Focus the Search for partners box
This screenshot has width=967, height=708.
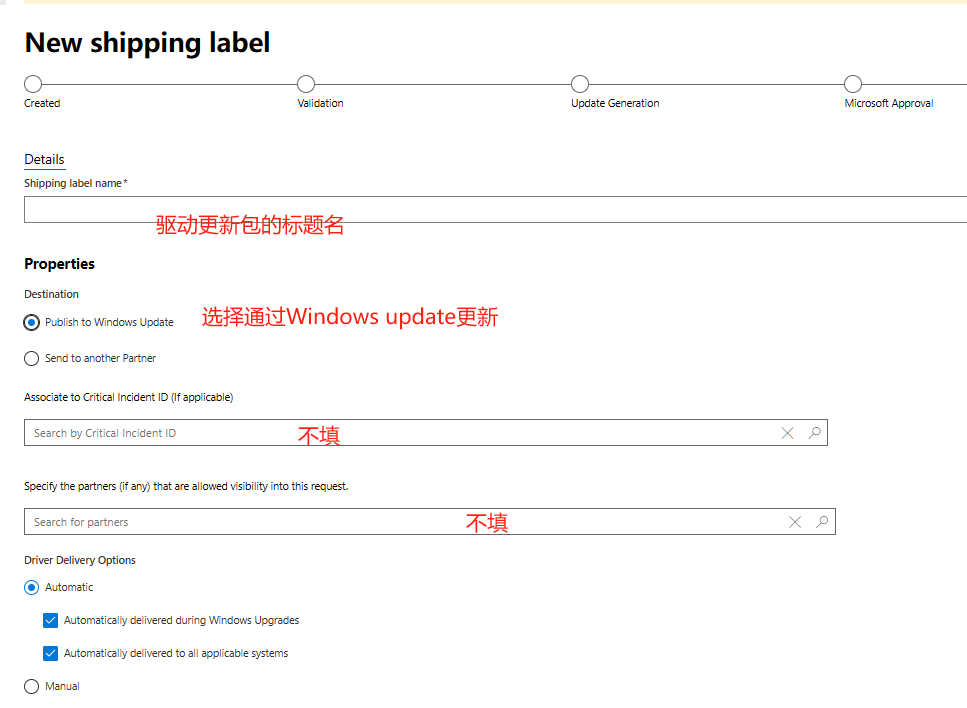[400, 522]
